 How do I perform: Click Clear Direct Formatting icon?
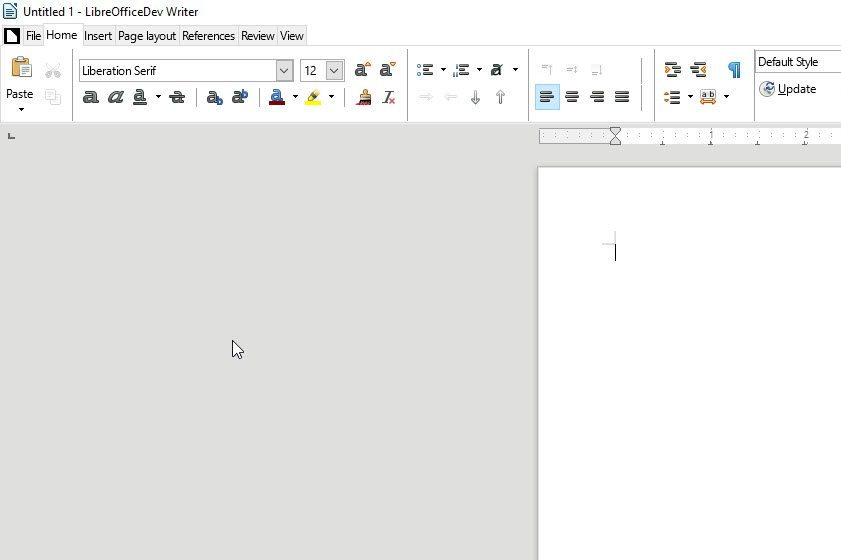[389, 97]
